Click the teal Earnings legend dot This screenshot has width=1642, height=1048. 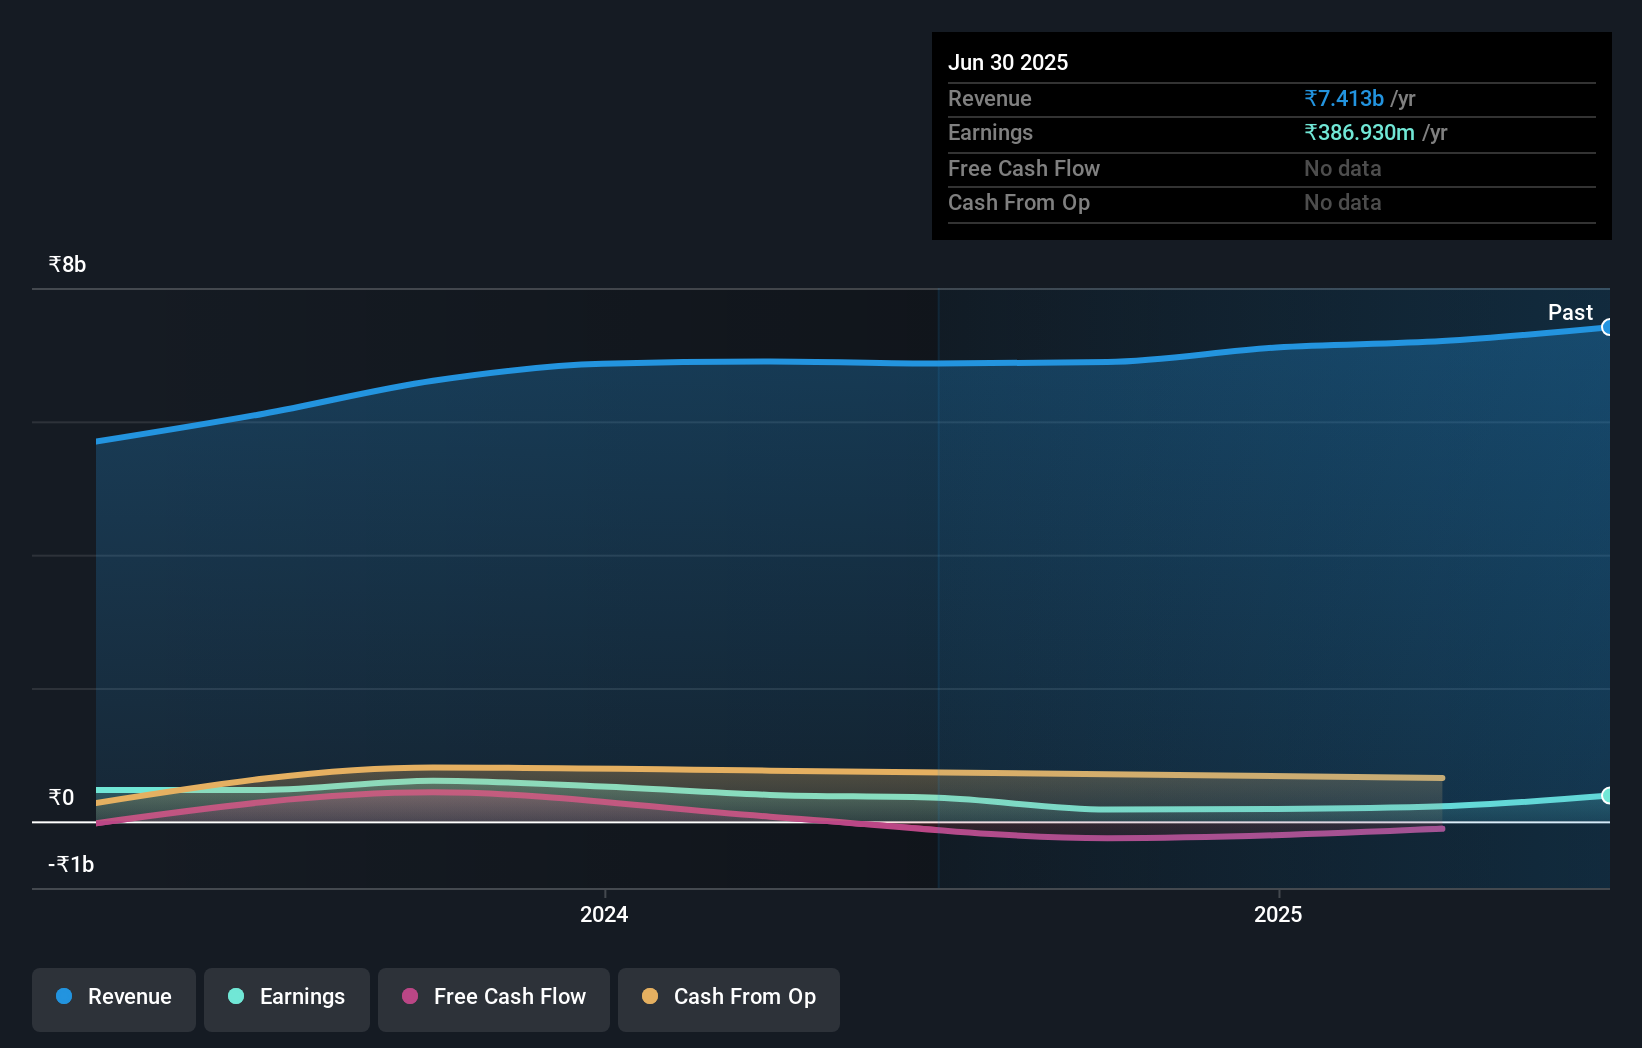(x=234, y=997)
